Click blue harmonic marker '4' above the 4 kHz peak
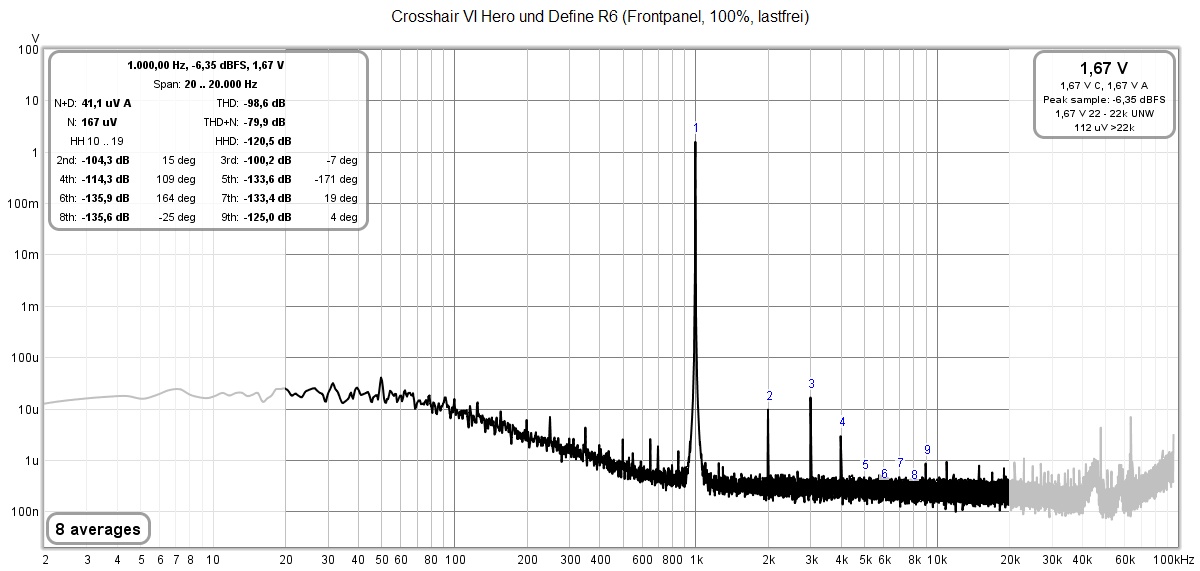 (x=842, y=422)
